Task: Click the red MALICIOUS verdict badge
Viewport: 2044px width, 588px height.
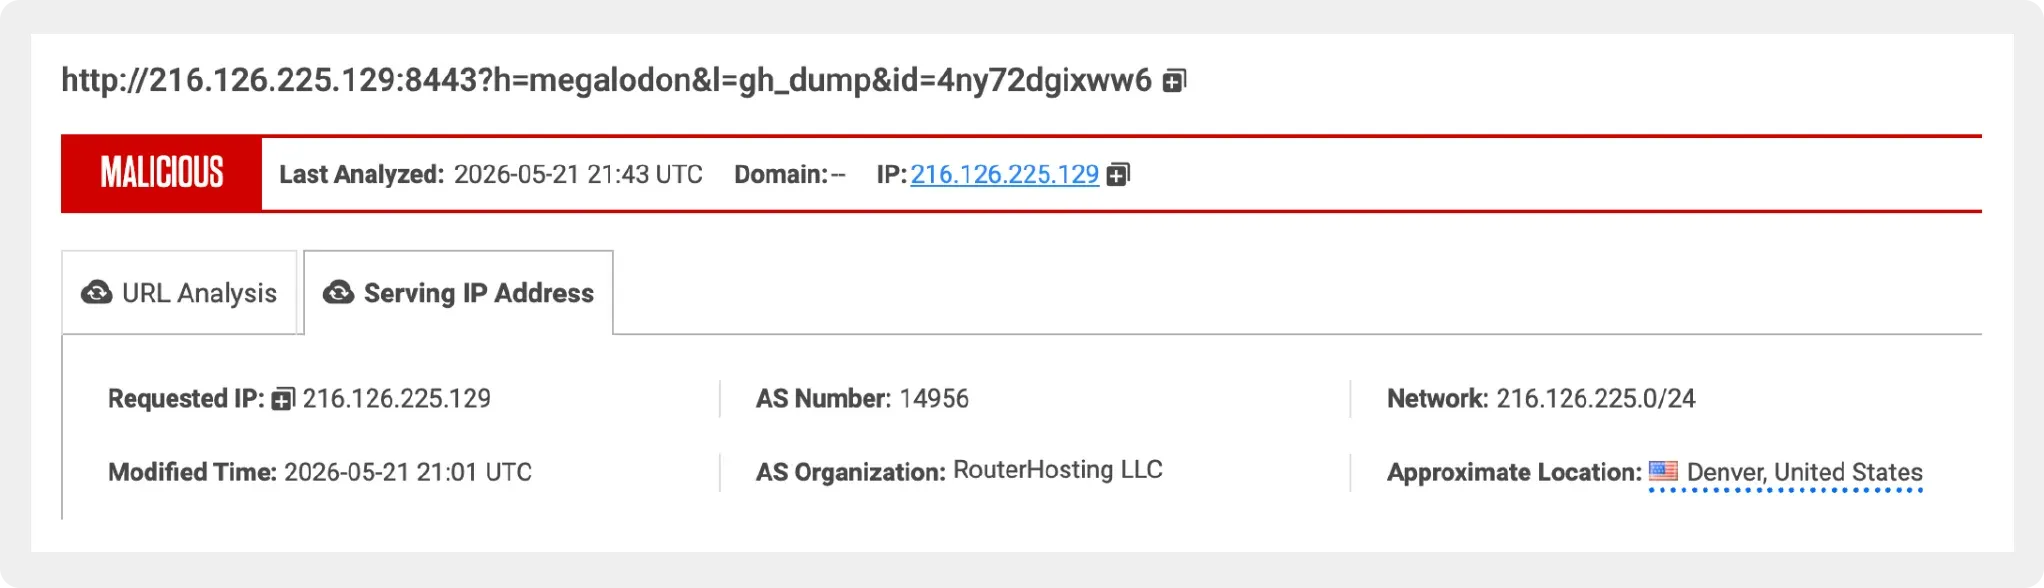Action: point(161,173)
